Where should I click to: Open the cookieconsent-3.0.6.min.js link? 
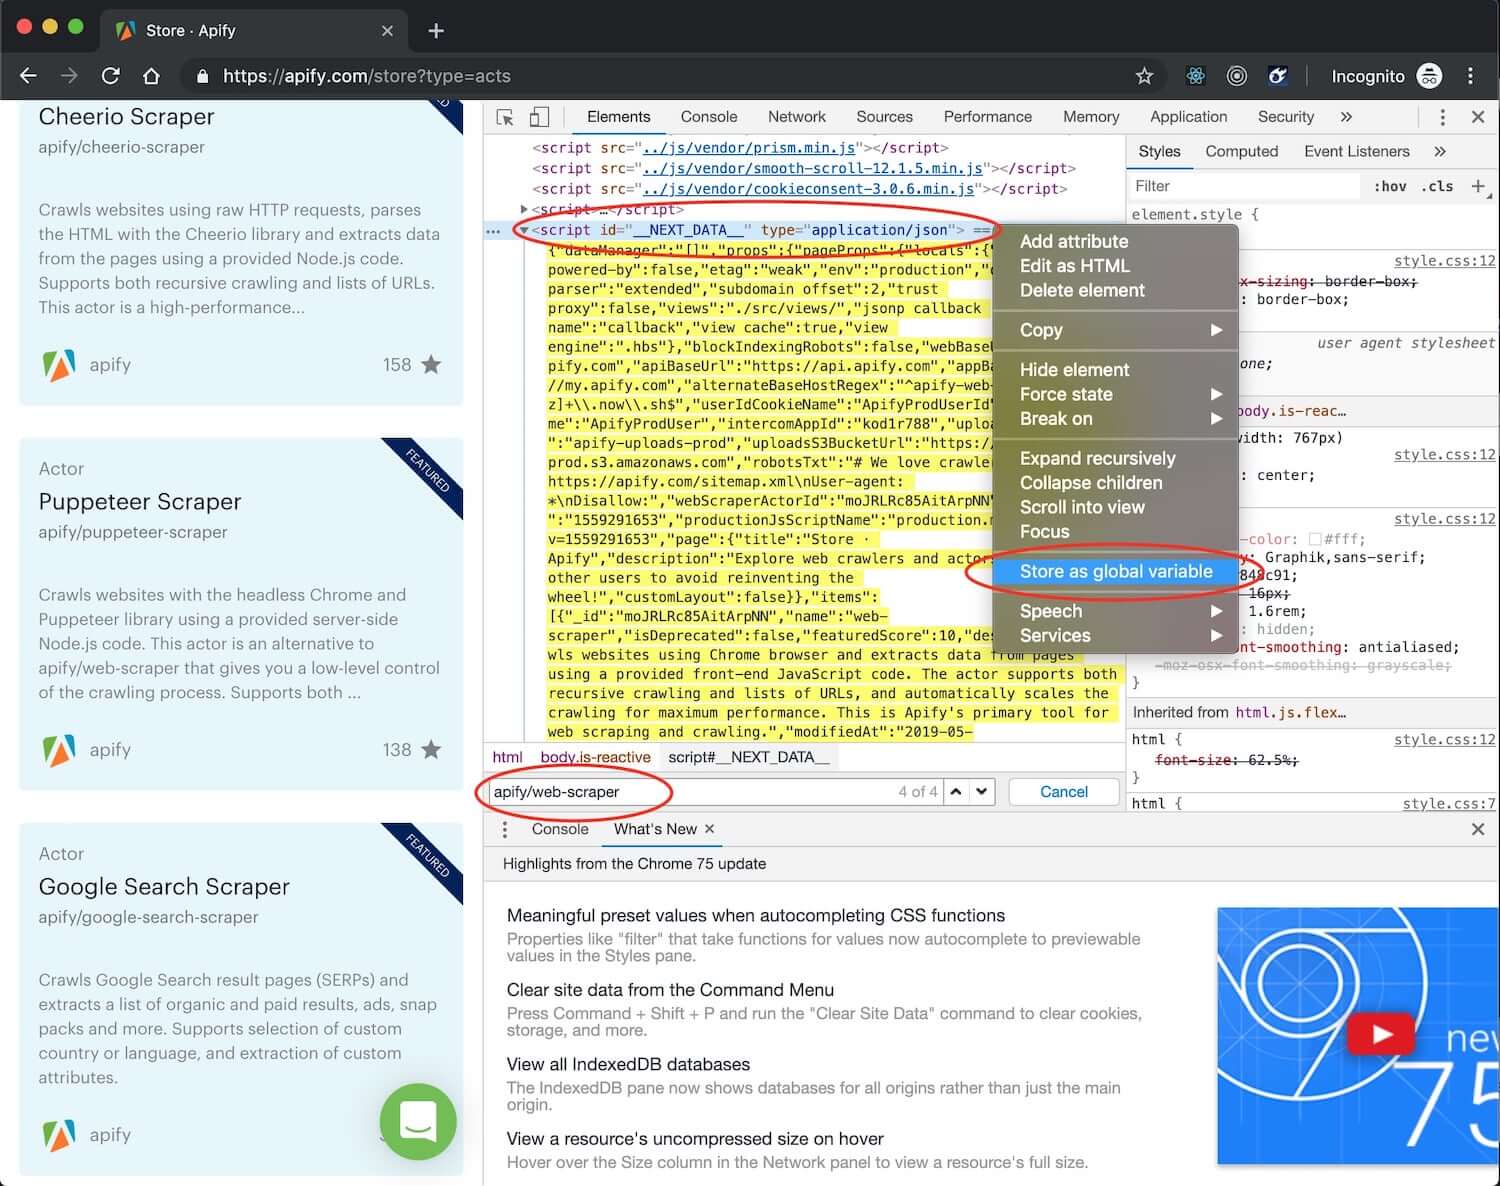(x=808, y=189)
